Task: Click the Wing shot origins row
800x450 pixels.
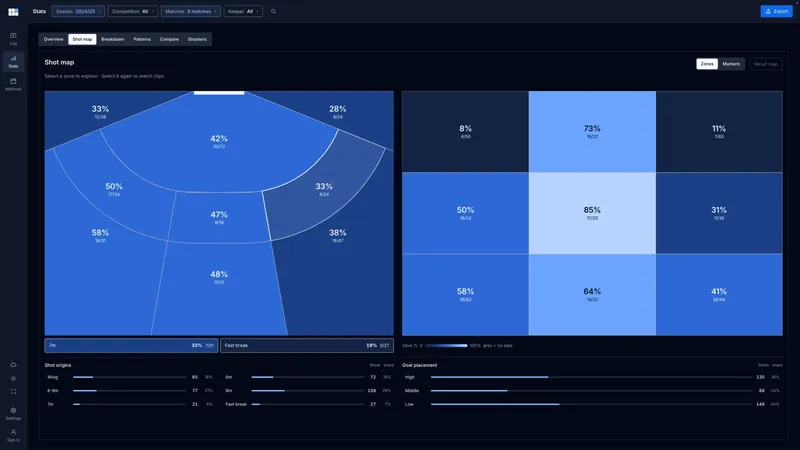Action: pos(130,377)
